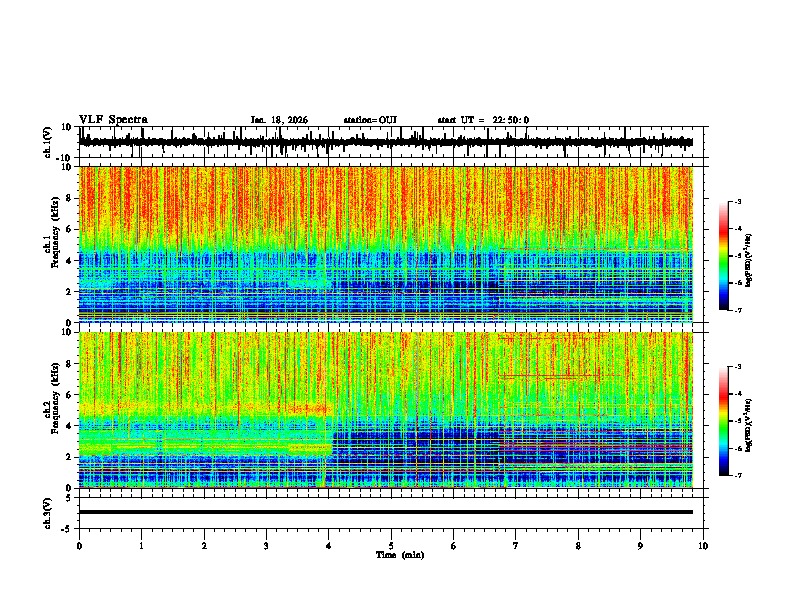Click the "ch.1(V)" waveform axis label
The image size is (792, 612).
(48, 142)
